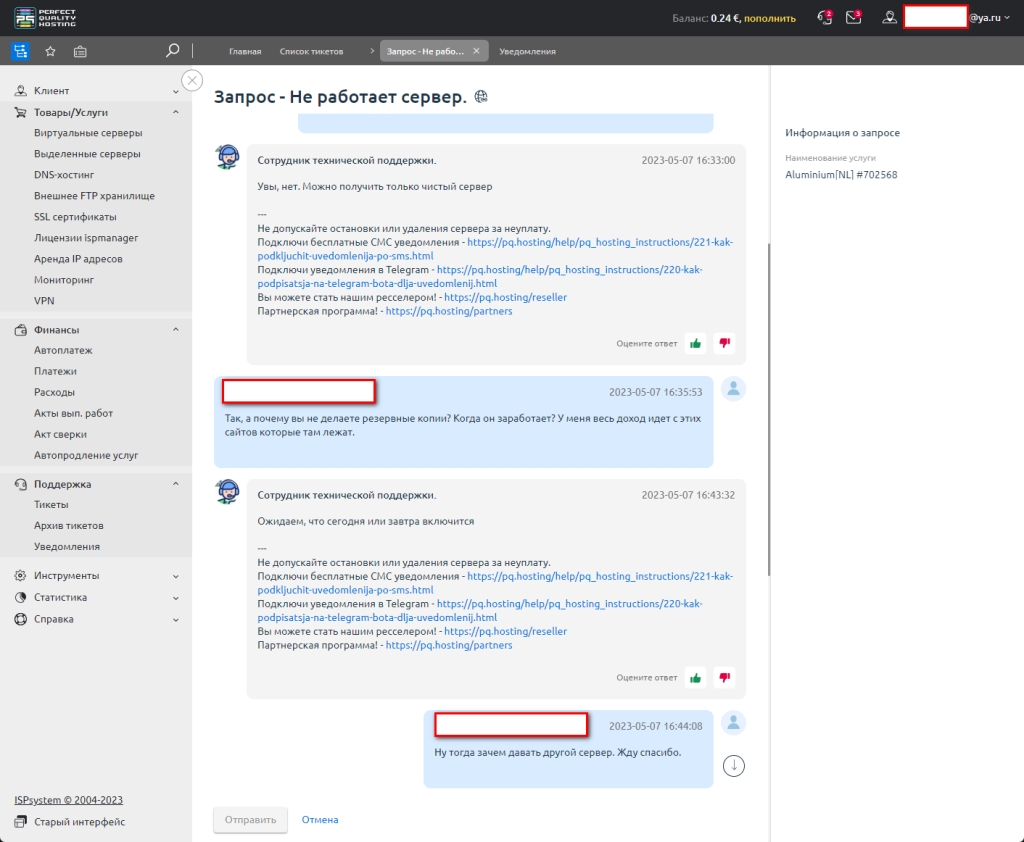The image size is (1024, 842).
Task: Switch to the Список тикетов tab
Action: 312,52
